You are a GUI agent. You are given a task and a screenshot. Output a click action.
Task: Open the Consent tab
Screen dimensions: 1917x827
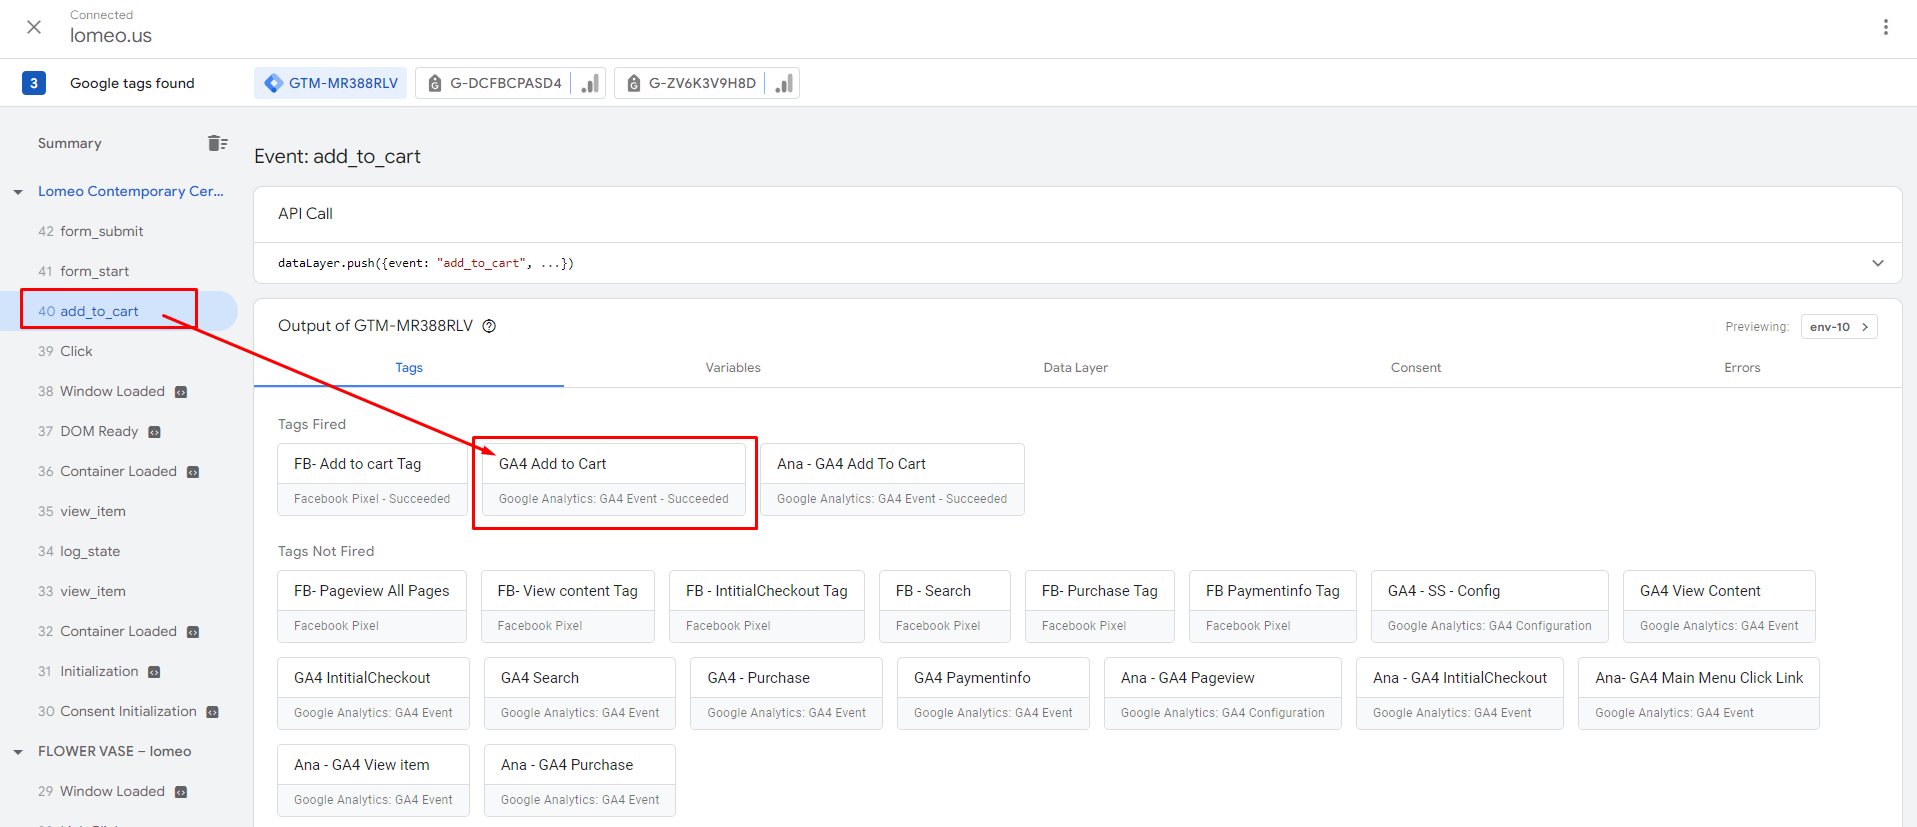(1415, 368)
